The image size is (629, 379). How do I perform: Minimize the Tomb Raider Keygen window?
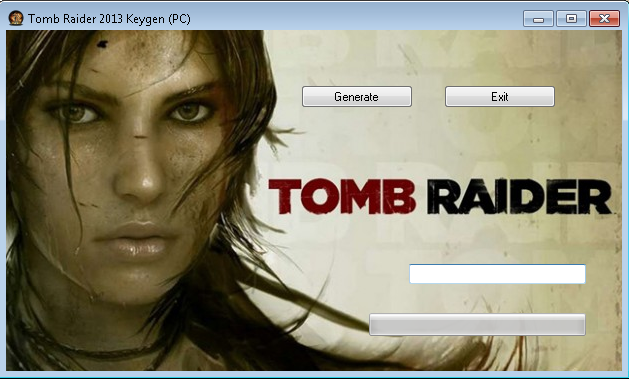coord(538,19)
